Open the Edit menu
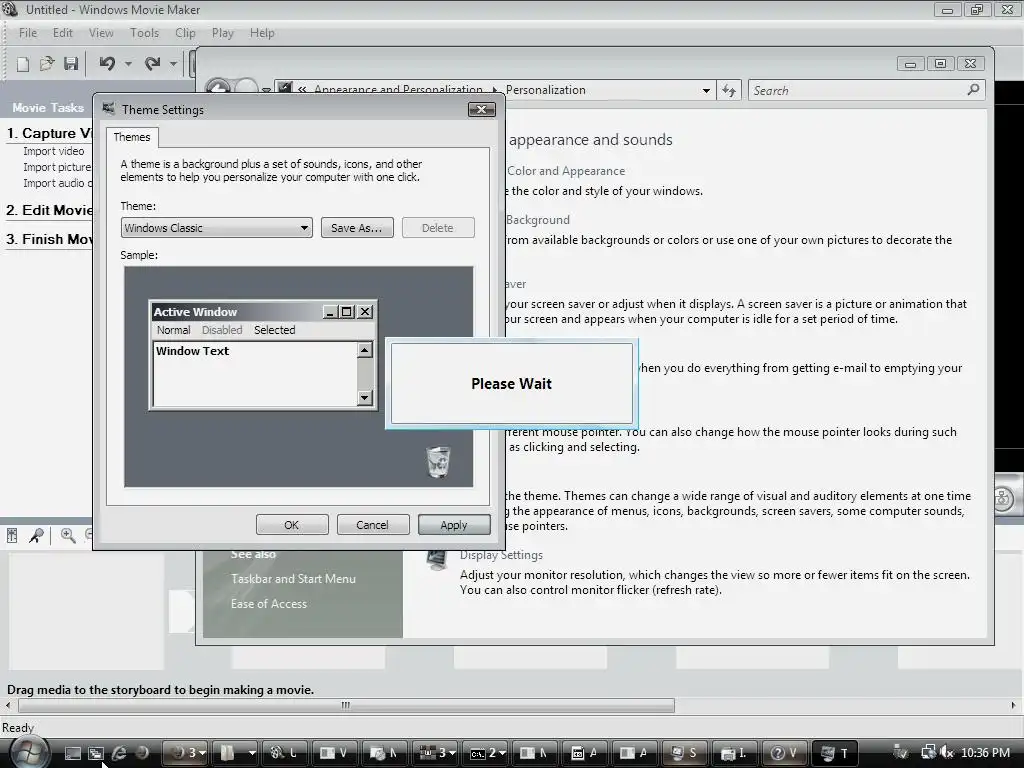 [63, 33]
